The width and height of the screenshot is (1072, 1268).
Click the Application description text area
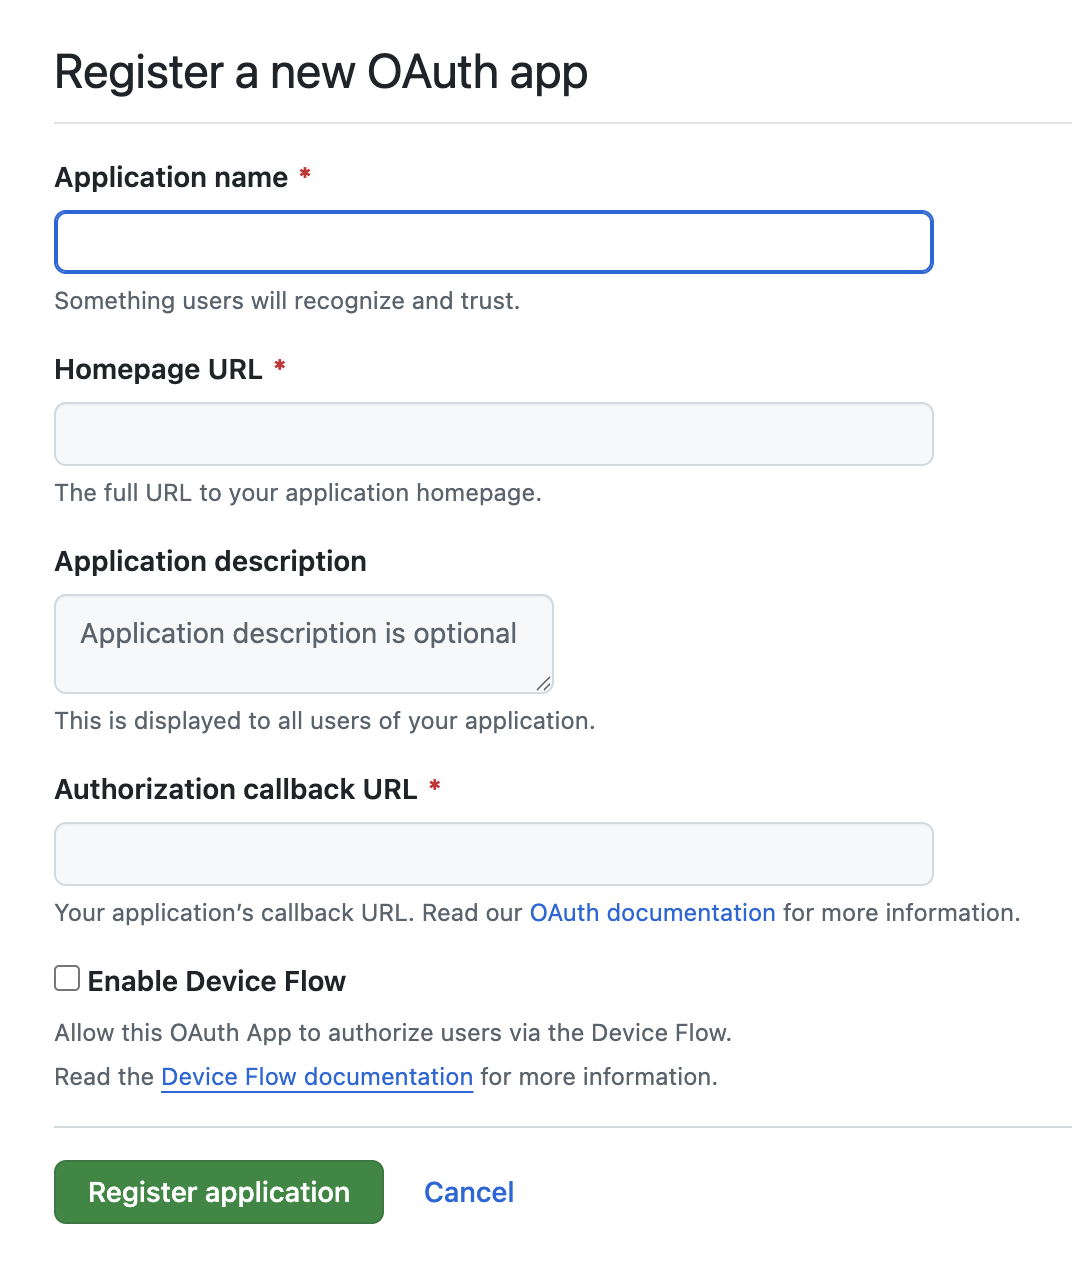[303, 644]
